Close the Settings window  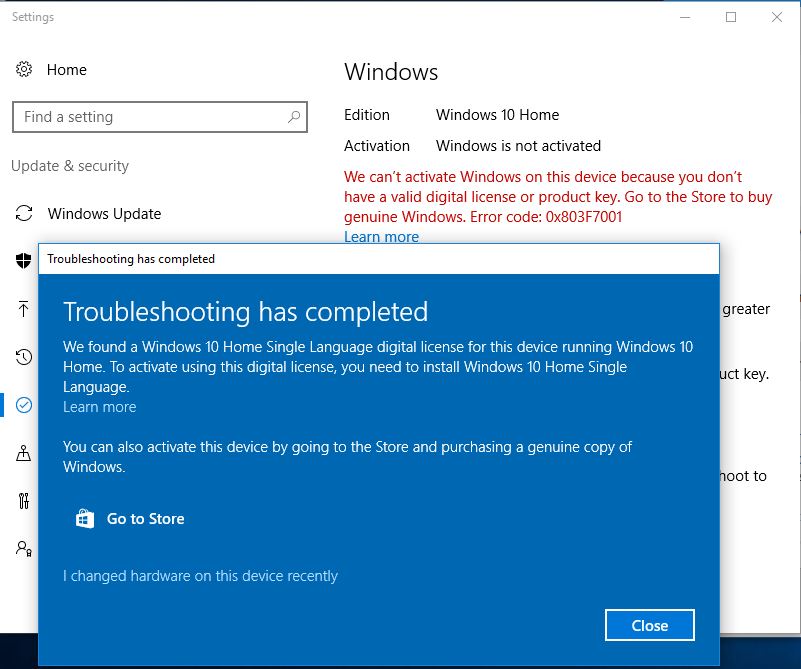click(x=777, y=17)
